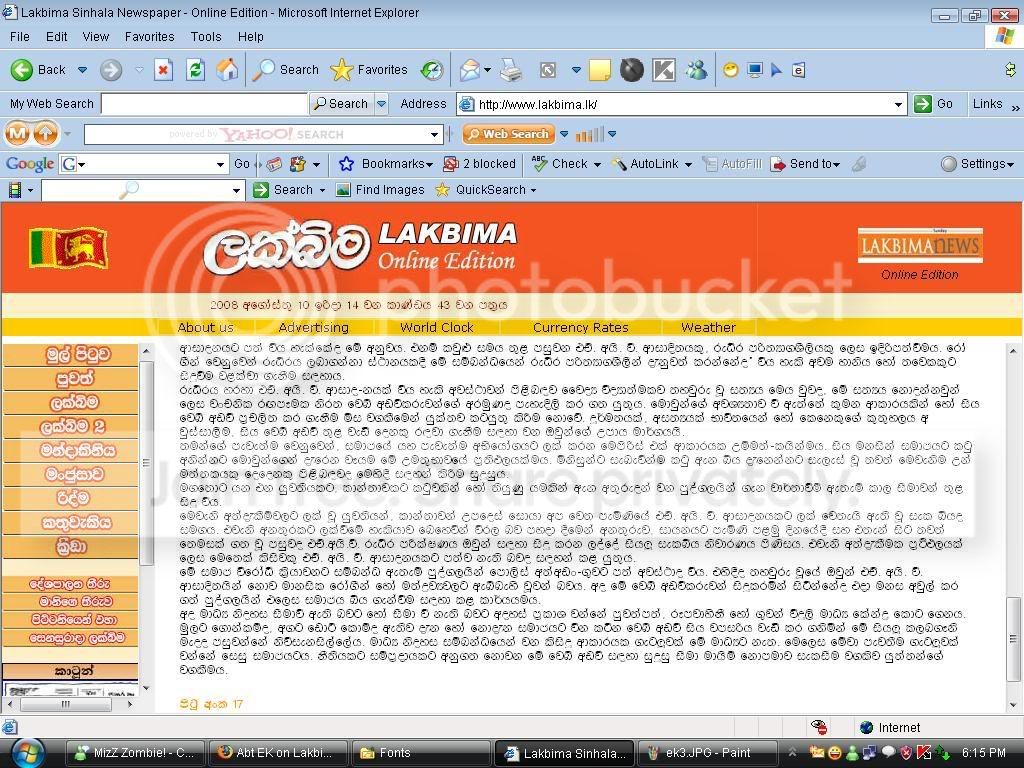The width and height of the screenshot is (1024, 768).
Task: Click the film strip icon in bottom toolbar
Action: tap(15, 190)
